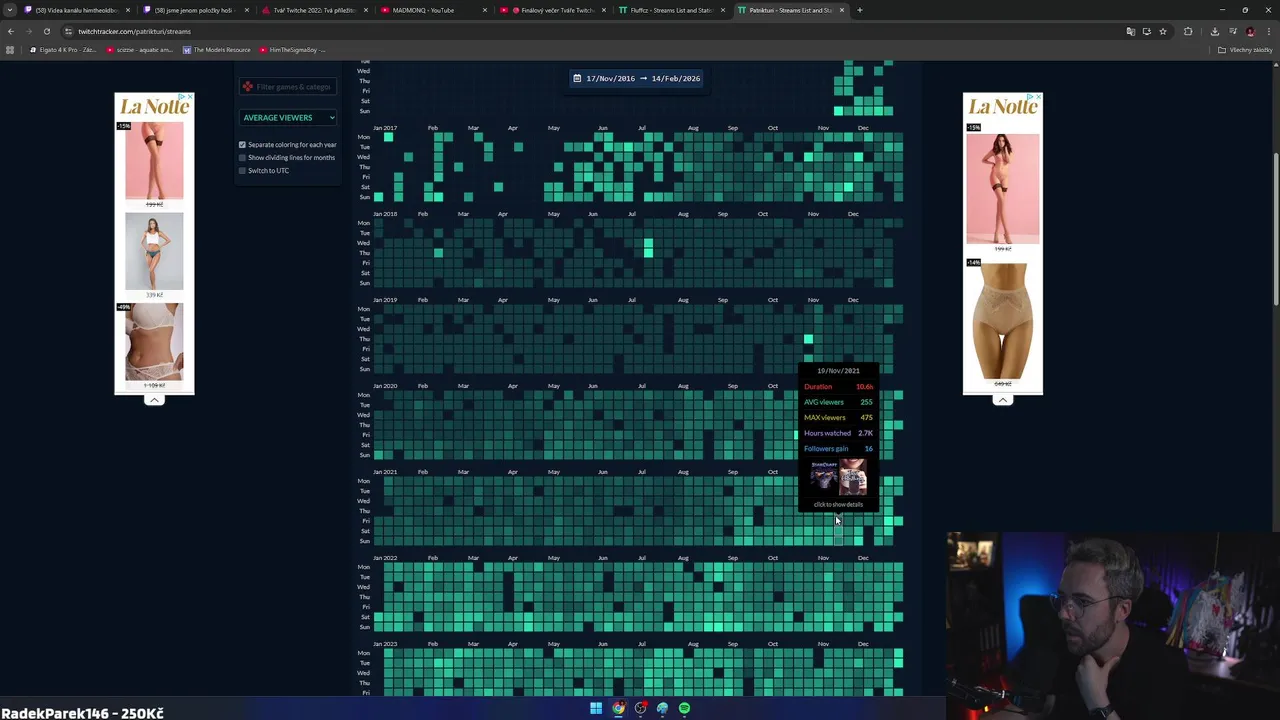This screenshot has width=1280, height=720.
Task: Click the gamepad icon in filter field
Action: pyautogui.click(x=248, y=87)
